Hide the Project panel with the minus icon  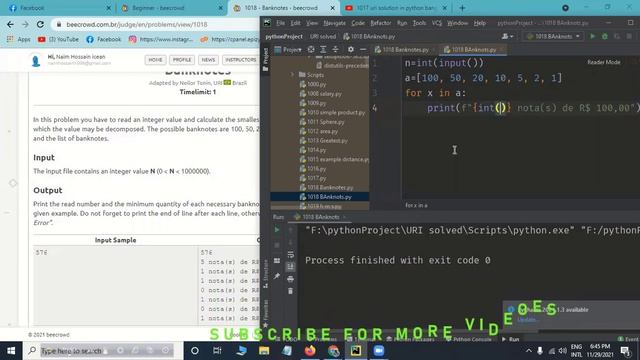[363, 49]
